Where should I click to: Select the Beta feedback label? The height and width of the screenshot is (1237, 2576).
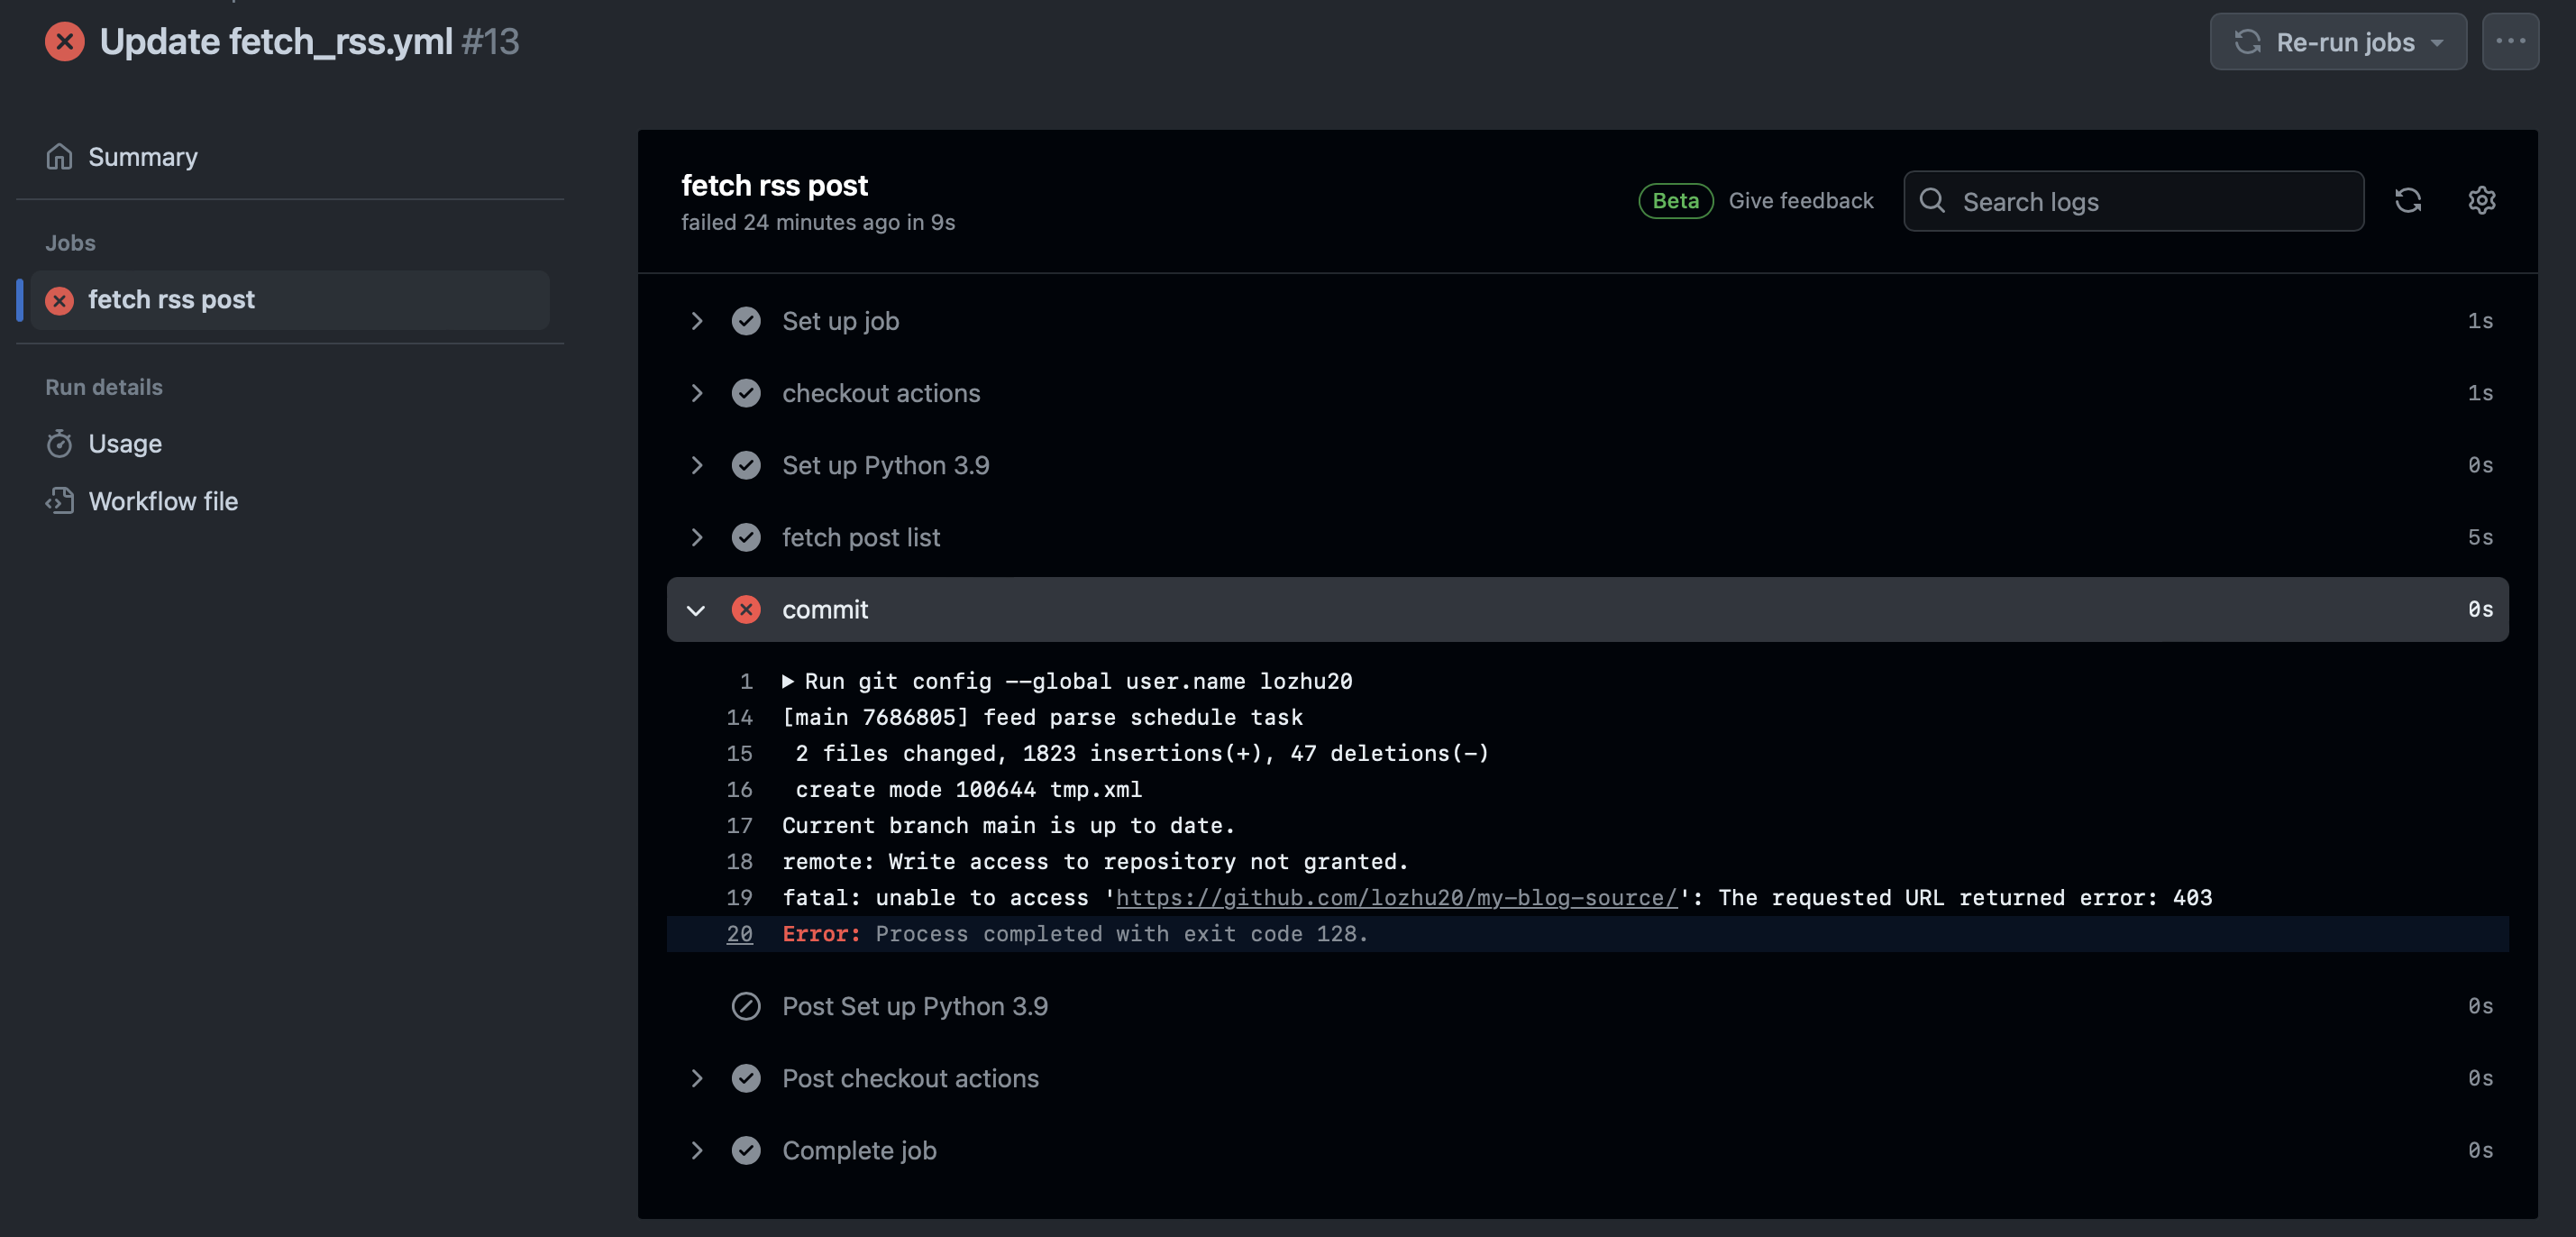pos(1674,200)
